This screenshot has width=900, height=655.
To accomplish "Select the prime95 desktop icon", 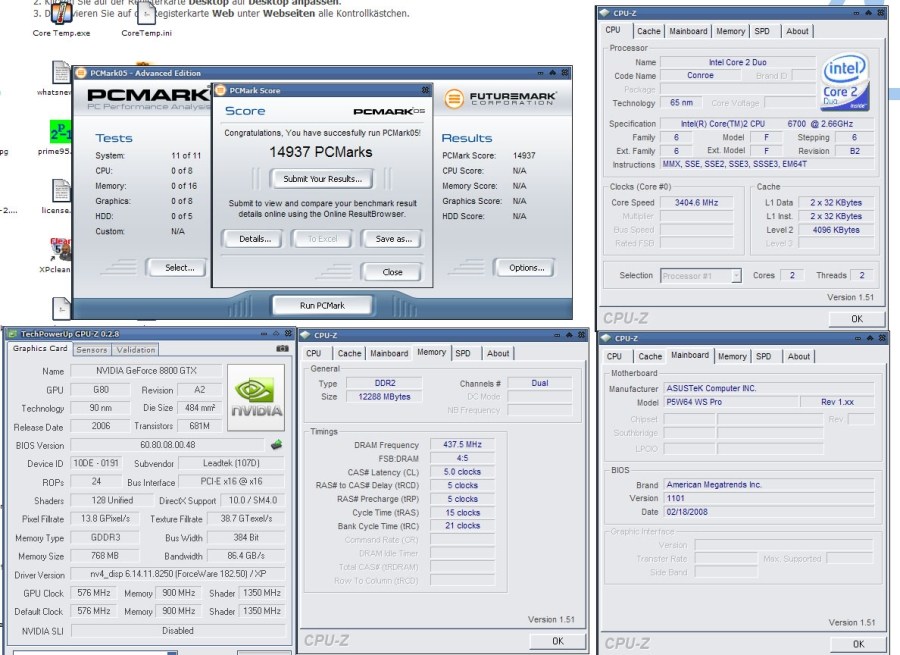I will click(60, 132).
